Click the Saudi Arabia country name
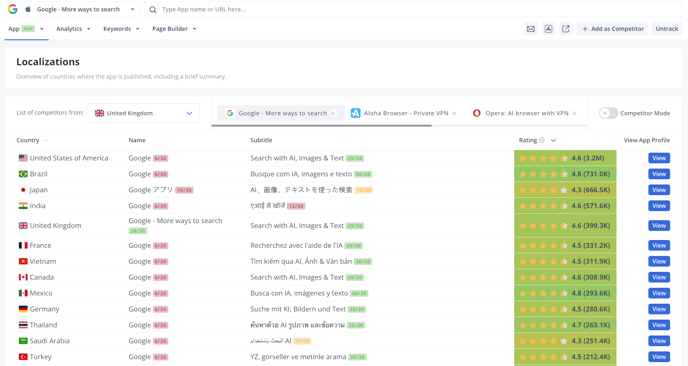The image size is (688, 366). pos(50,341)
